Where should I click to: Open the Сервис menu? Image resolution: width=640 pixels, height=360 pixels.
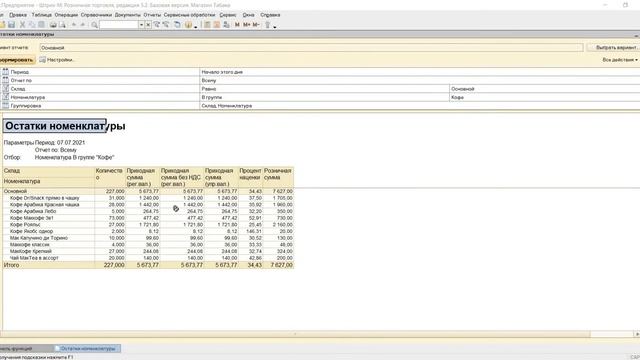click(228, 15)
